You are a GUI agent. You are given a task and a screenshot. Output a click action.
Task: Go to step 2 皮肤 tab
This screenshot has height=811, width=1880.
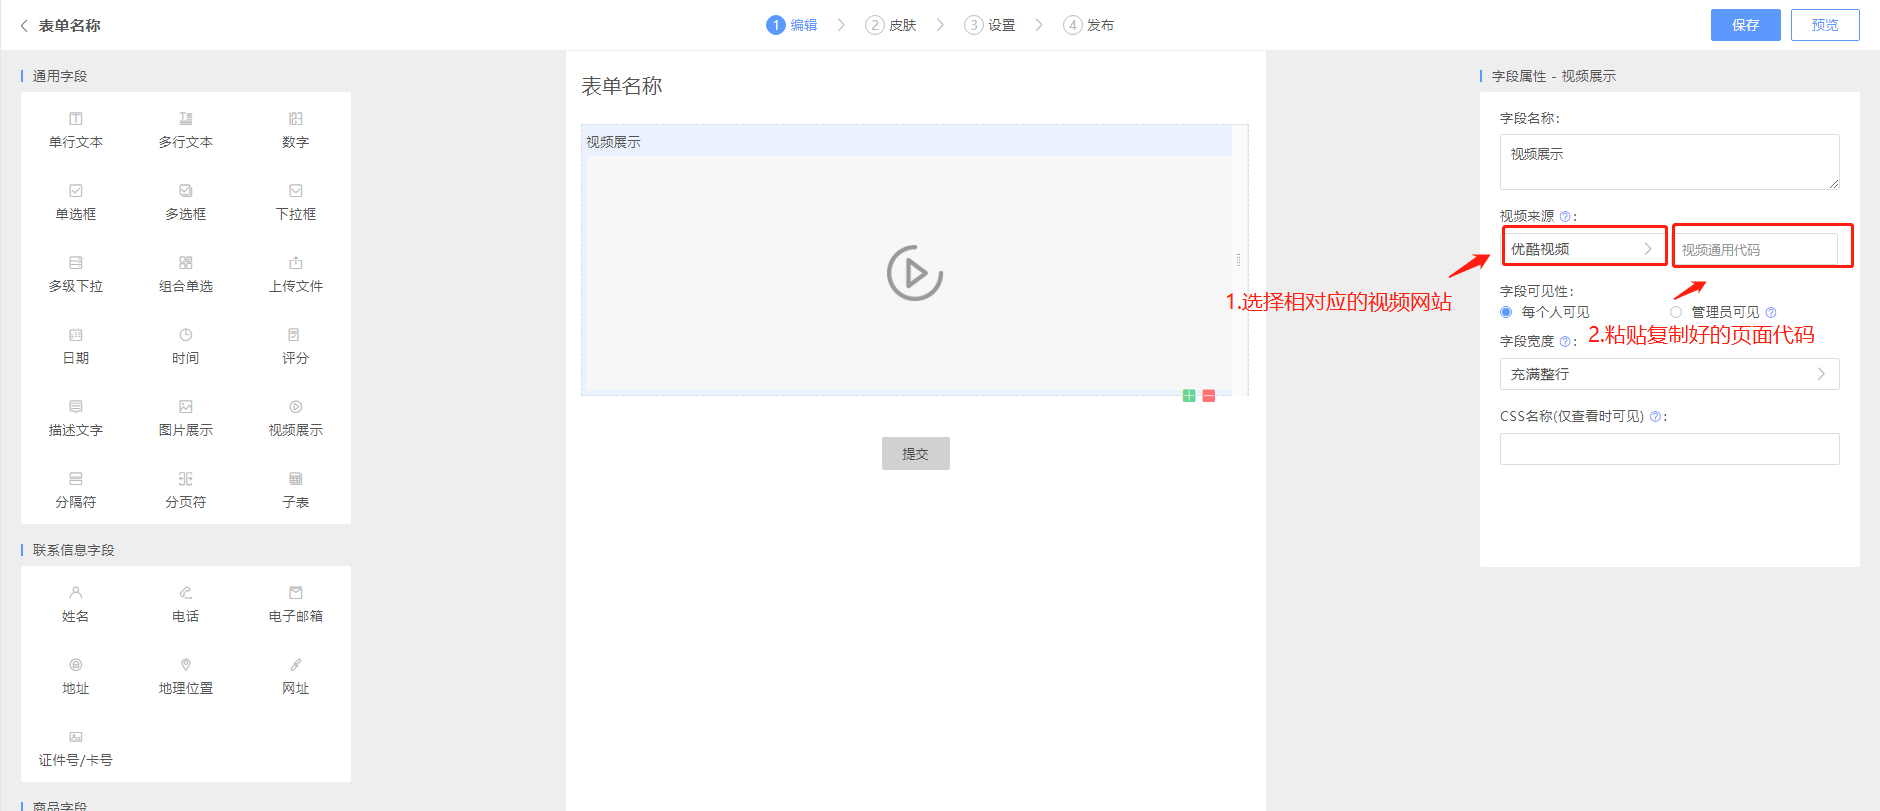891,25
